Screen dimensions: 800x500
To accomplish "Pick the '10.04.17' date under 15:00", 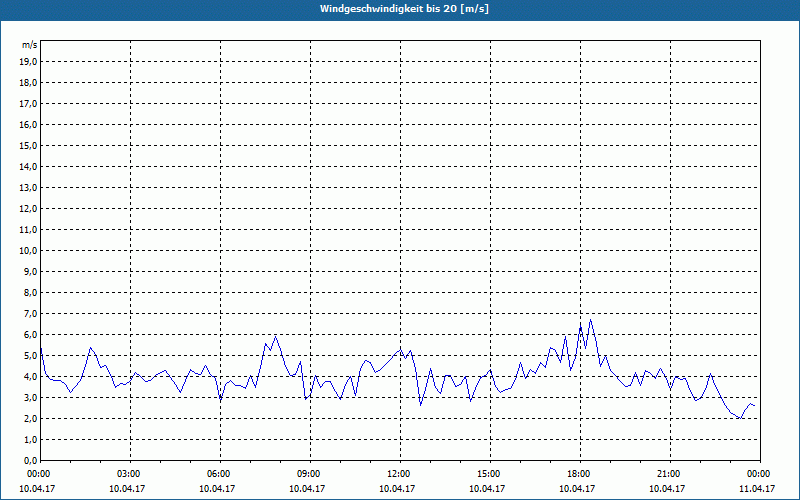I will click(487, 488).
